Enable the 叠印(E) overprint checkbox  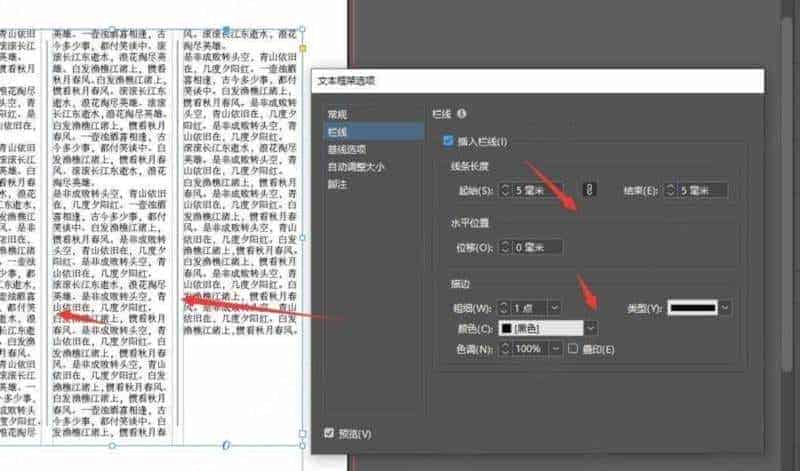pyautogui.click(x=572, y=349)
